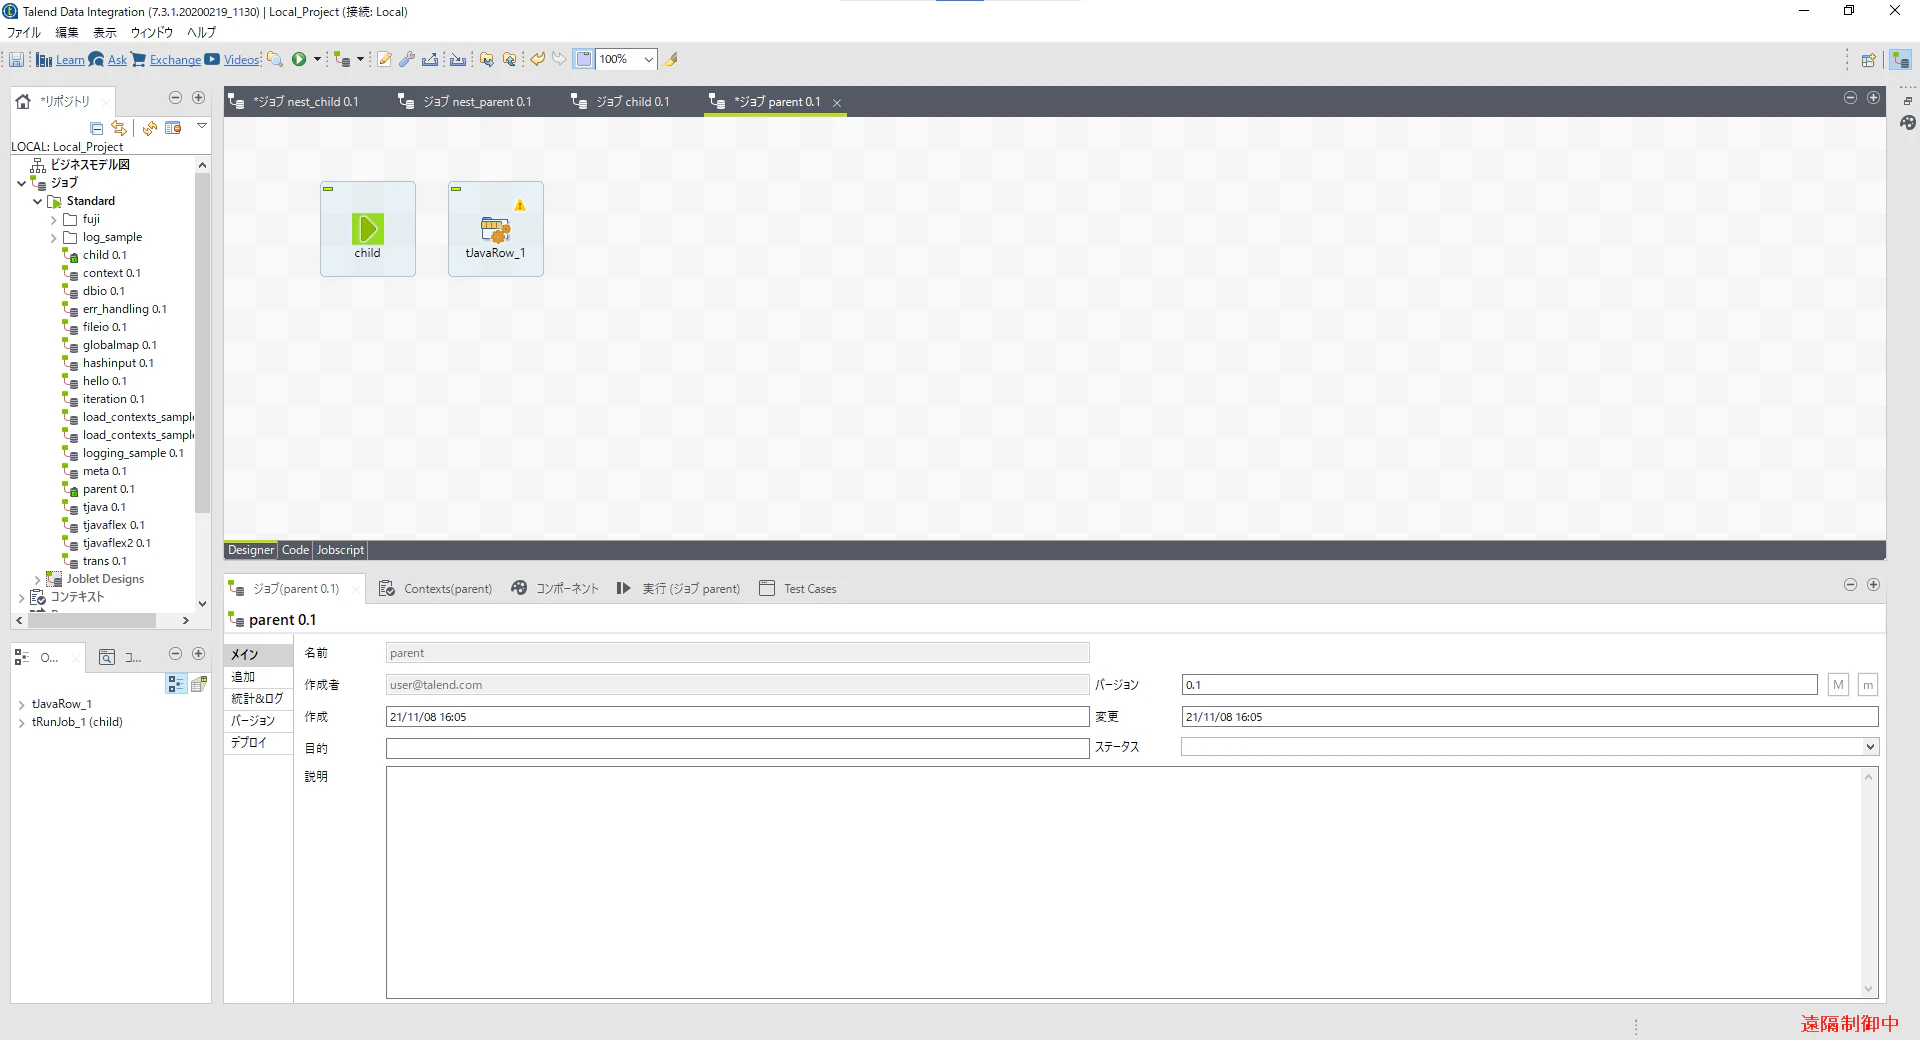Click the repository Refresh icon
Viewport: 1920px width, 1040px height.
pyautogui.click(x=150, y=128)
